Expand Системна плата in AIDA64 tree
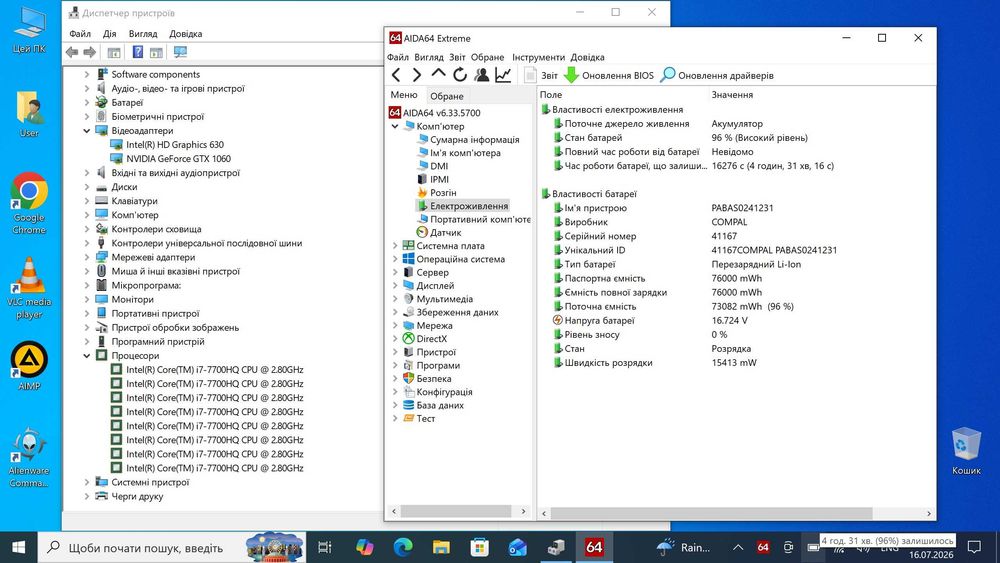The height and width of the screenshot is (563, 1000). point(395,245)
